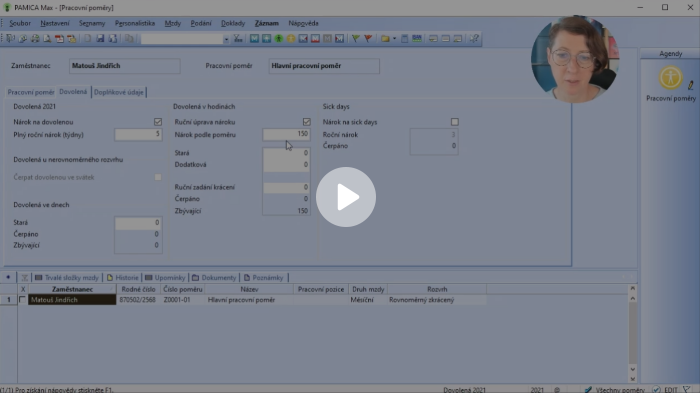Image resolution: width=700 pixels, height=393 pixels.
Task: Click the printer icon in the toolbar
Action: (35, 39)
